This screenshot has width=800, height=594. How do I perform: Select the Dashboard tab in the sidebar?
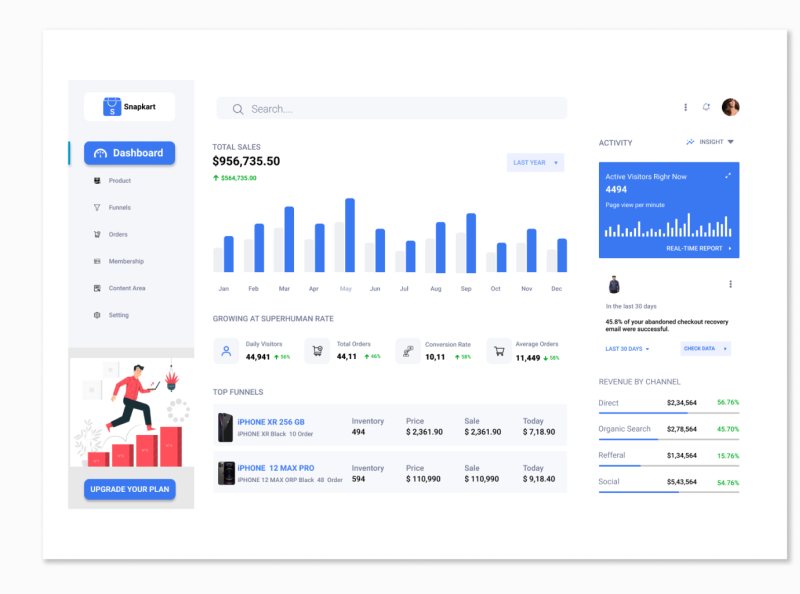pos(129,153)
